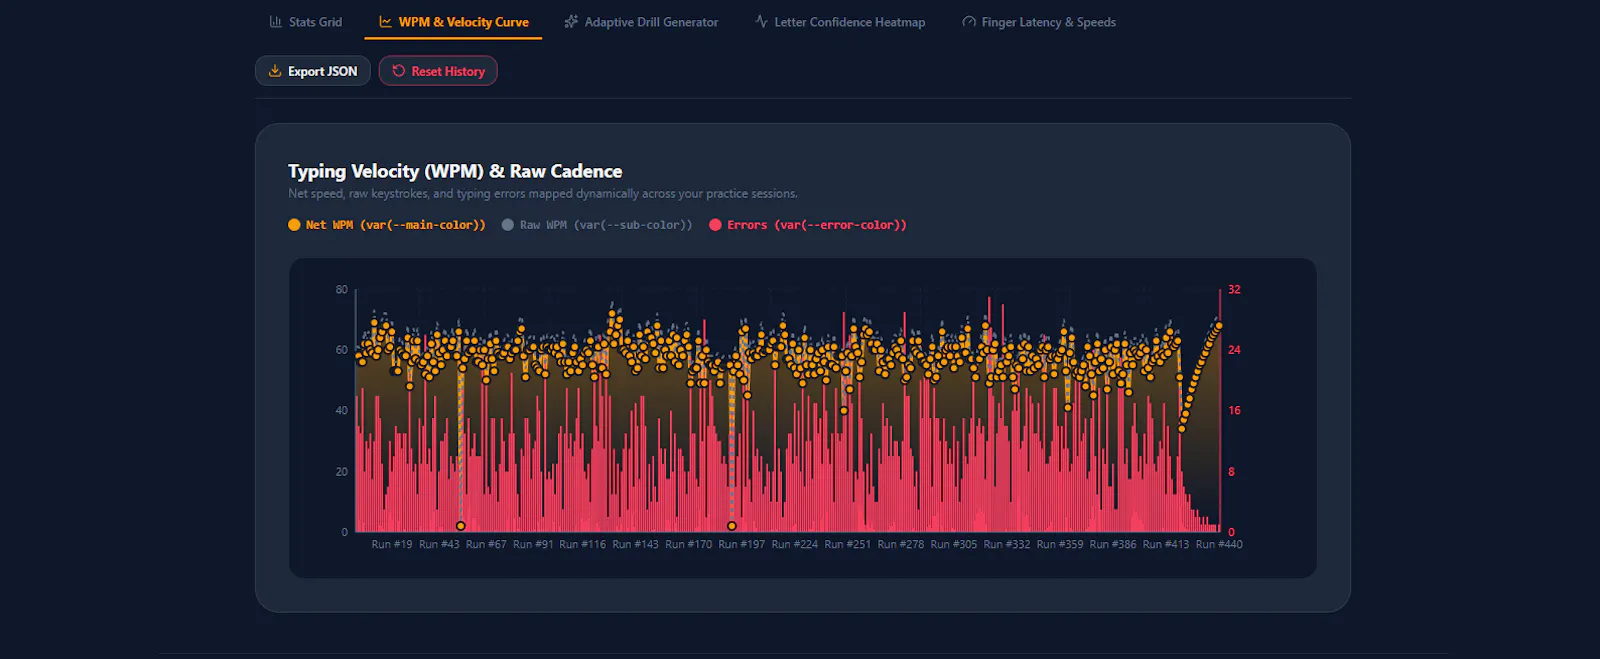
Task: Click the left axis value 80
Action: (x=342, y=290)
